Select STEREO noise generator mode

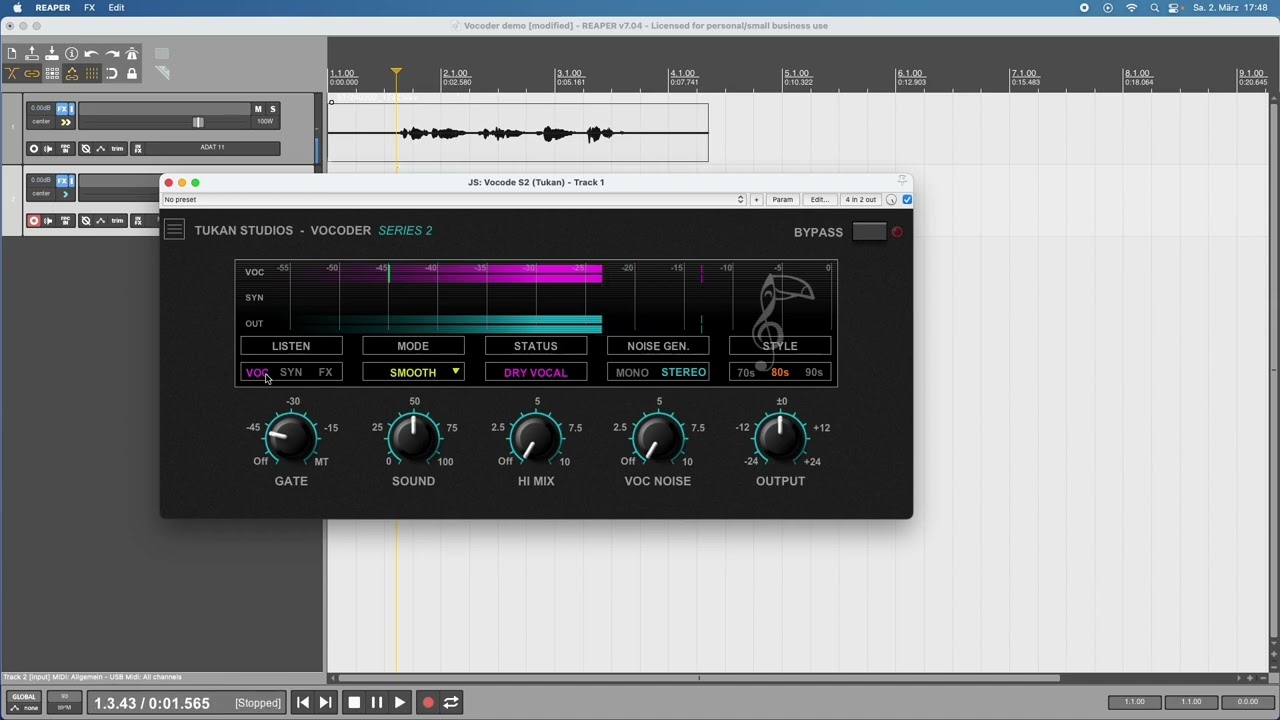click(x=684, y=372)
